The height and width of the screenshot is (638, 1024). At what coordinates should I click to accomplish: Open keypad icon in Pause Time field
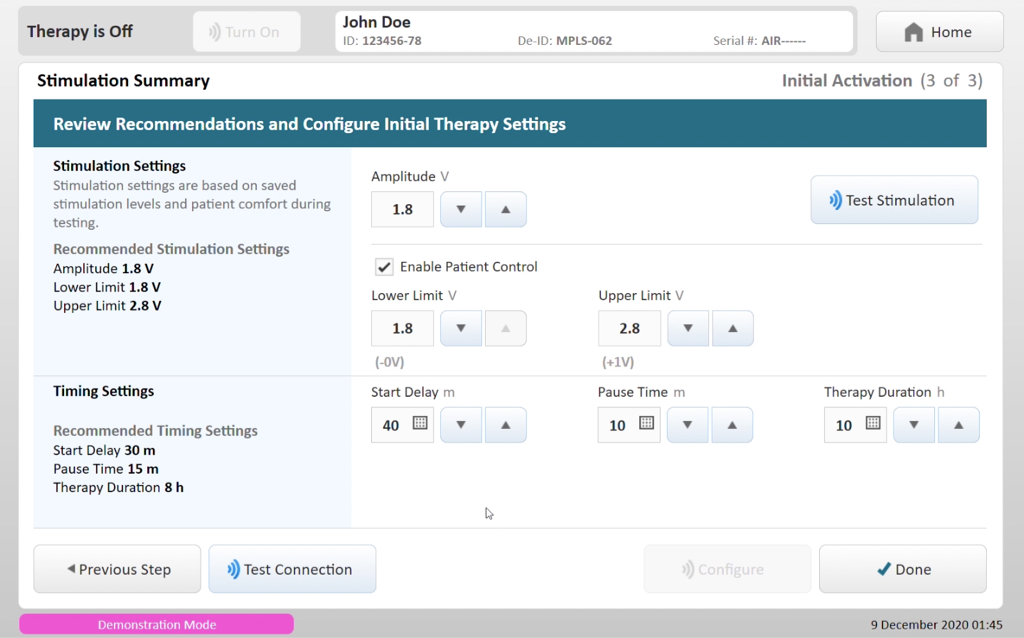pos(647,423)
